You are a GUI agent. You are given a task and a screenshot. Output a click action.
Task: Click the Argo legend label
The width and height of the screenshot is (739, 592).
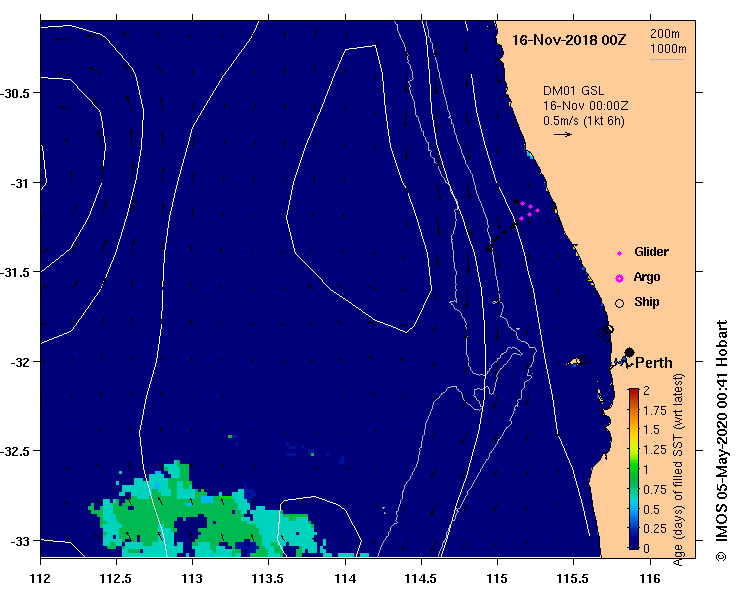(x=646, y=277)
